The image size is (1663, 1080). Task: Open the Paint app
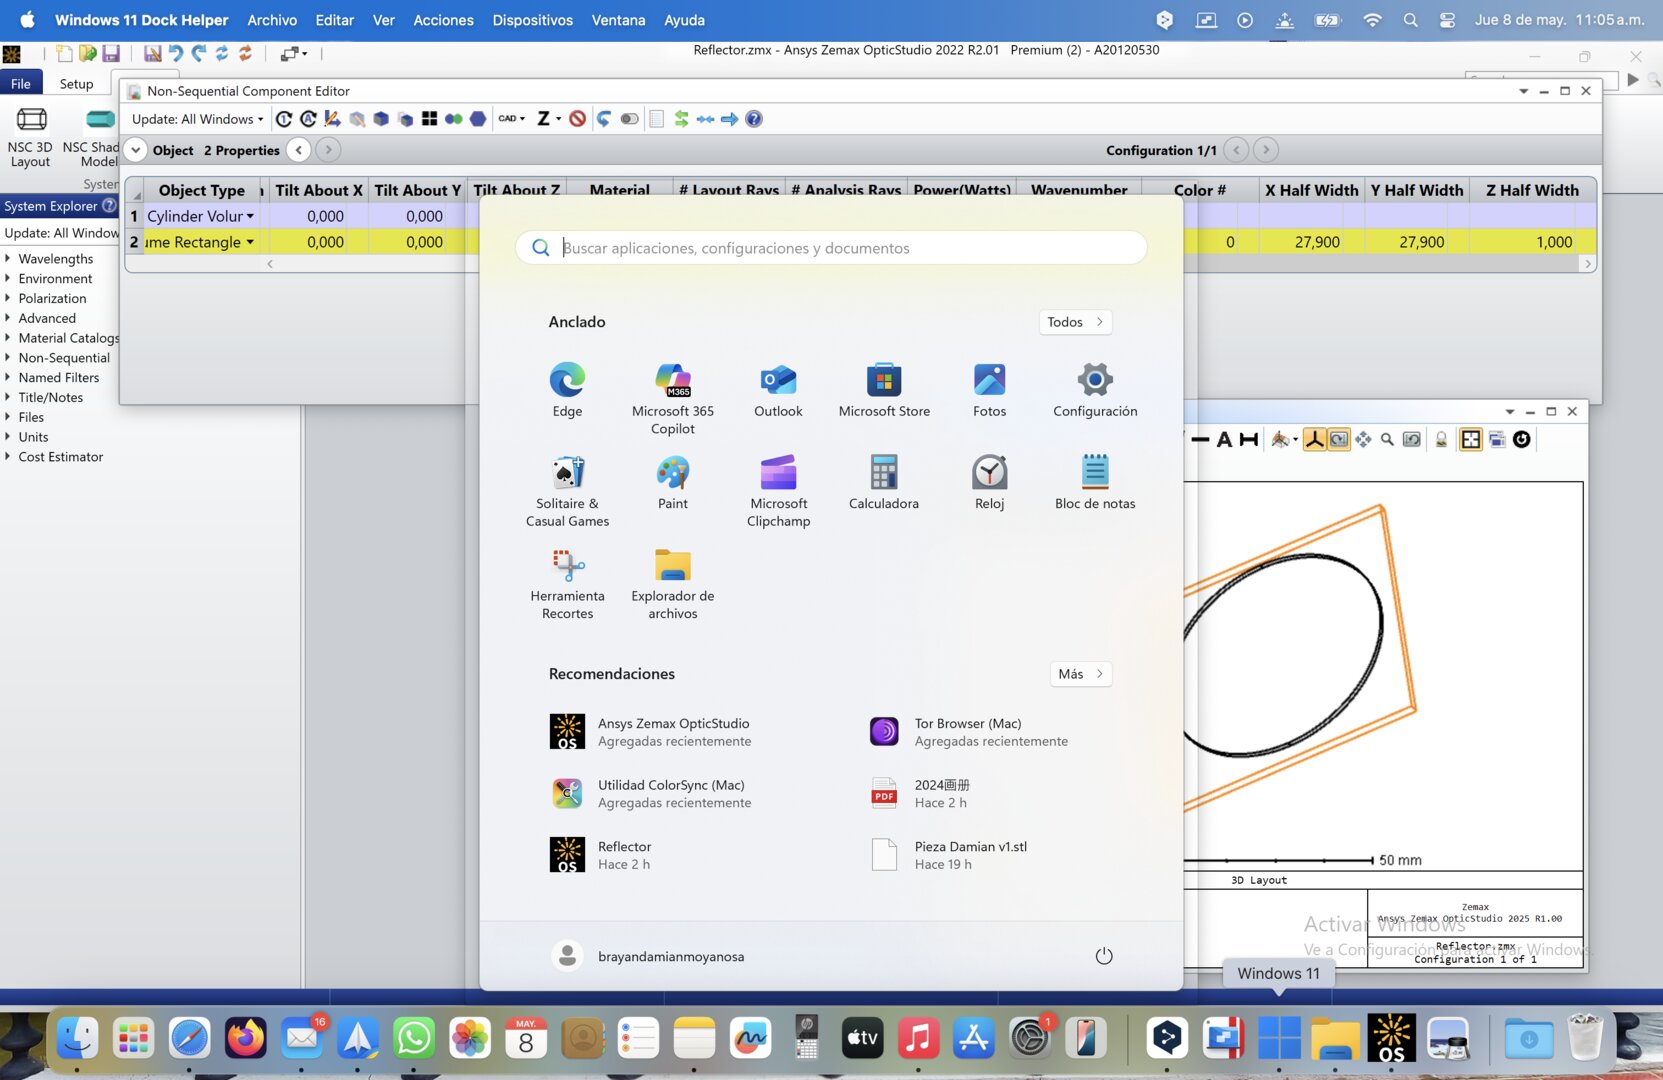click(x=673, y=483)
